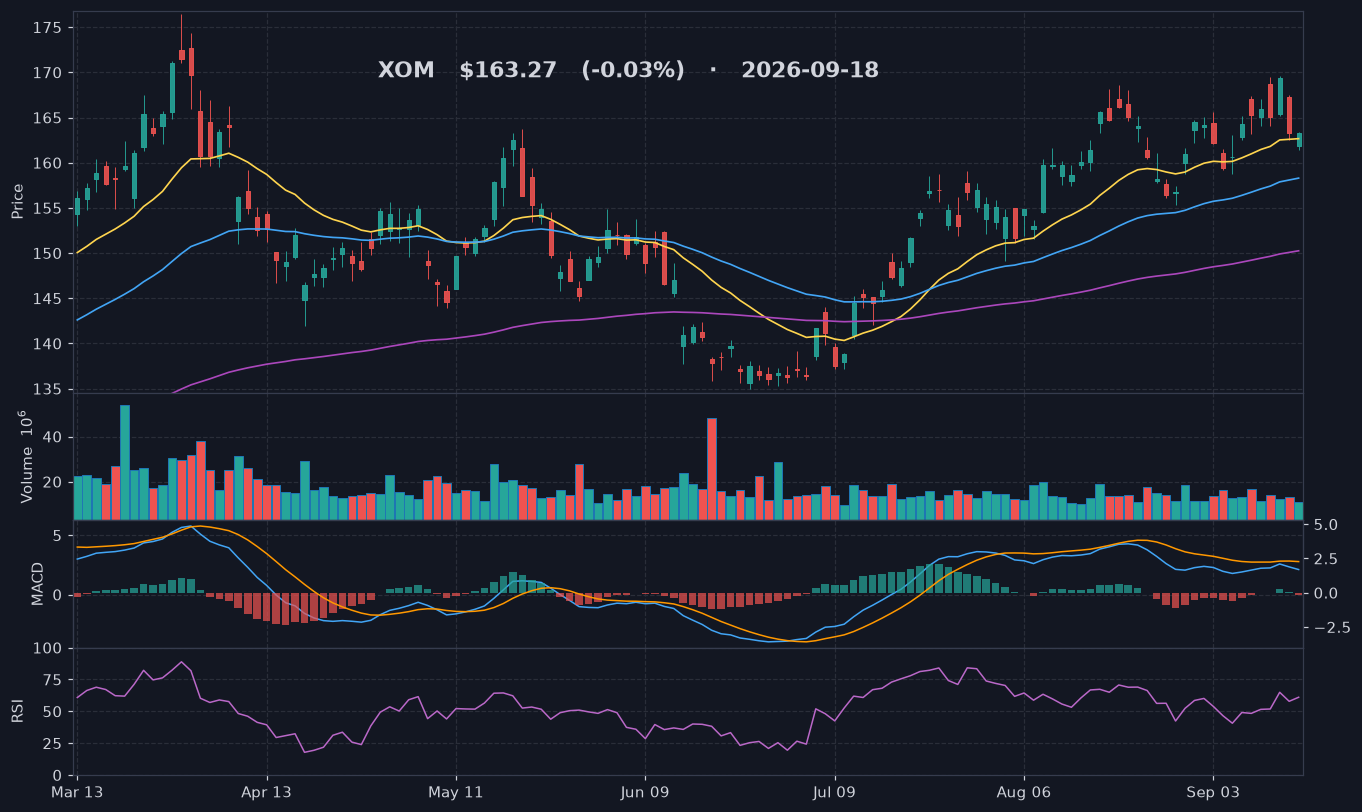Click the -2.5 right MACD axis tick
Screen dimensions: 1362x812
[x=1331, y=628]
